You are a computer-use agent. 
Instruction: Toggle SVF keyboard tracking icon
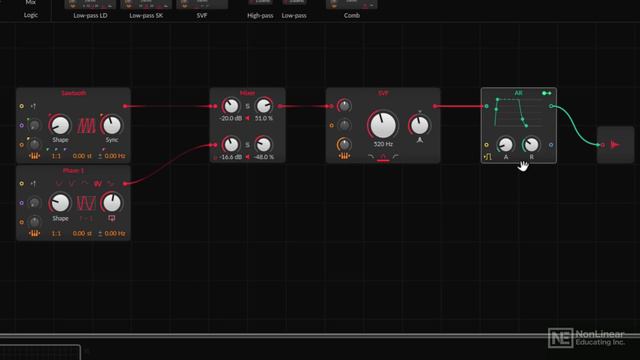pyautogui.click(x=344, y=156)
